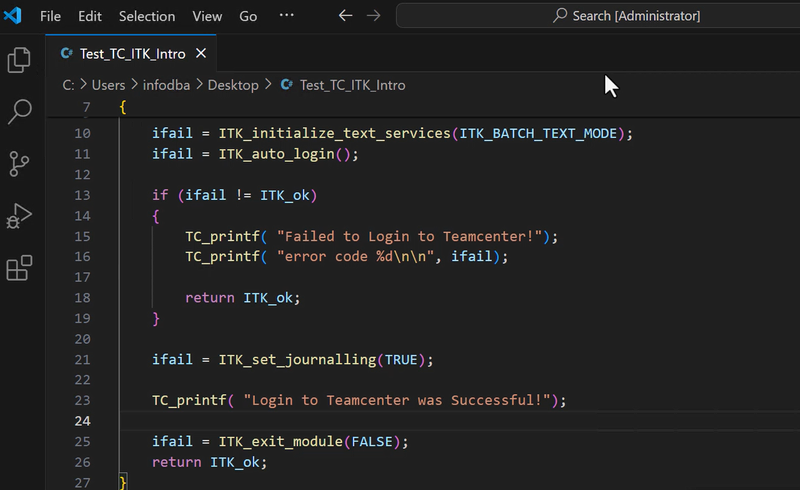Open the Source Control view

[x=20, y=164]
